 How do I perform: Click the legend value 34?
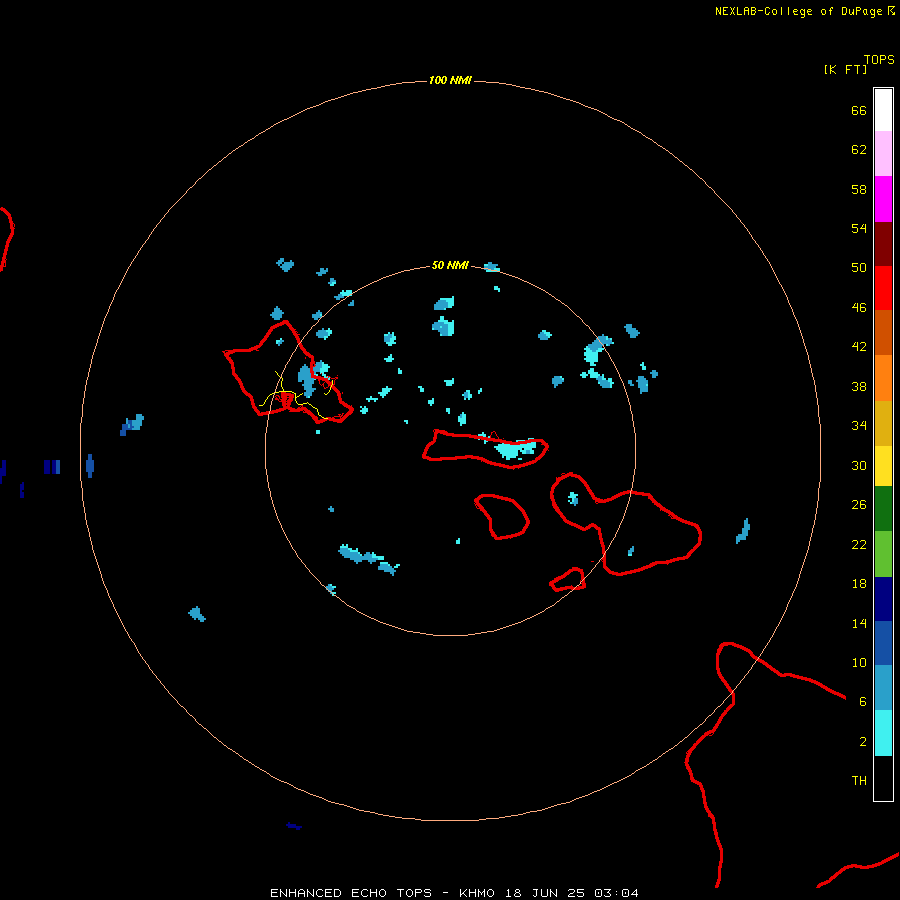click(x=859, y=425)
